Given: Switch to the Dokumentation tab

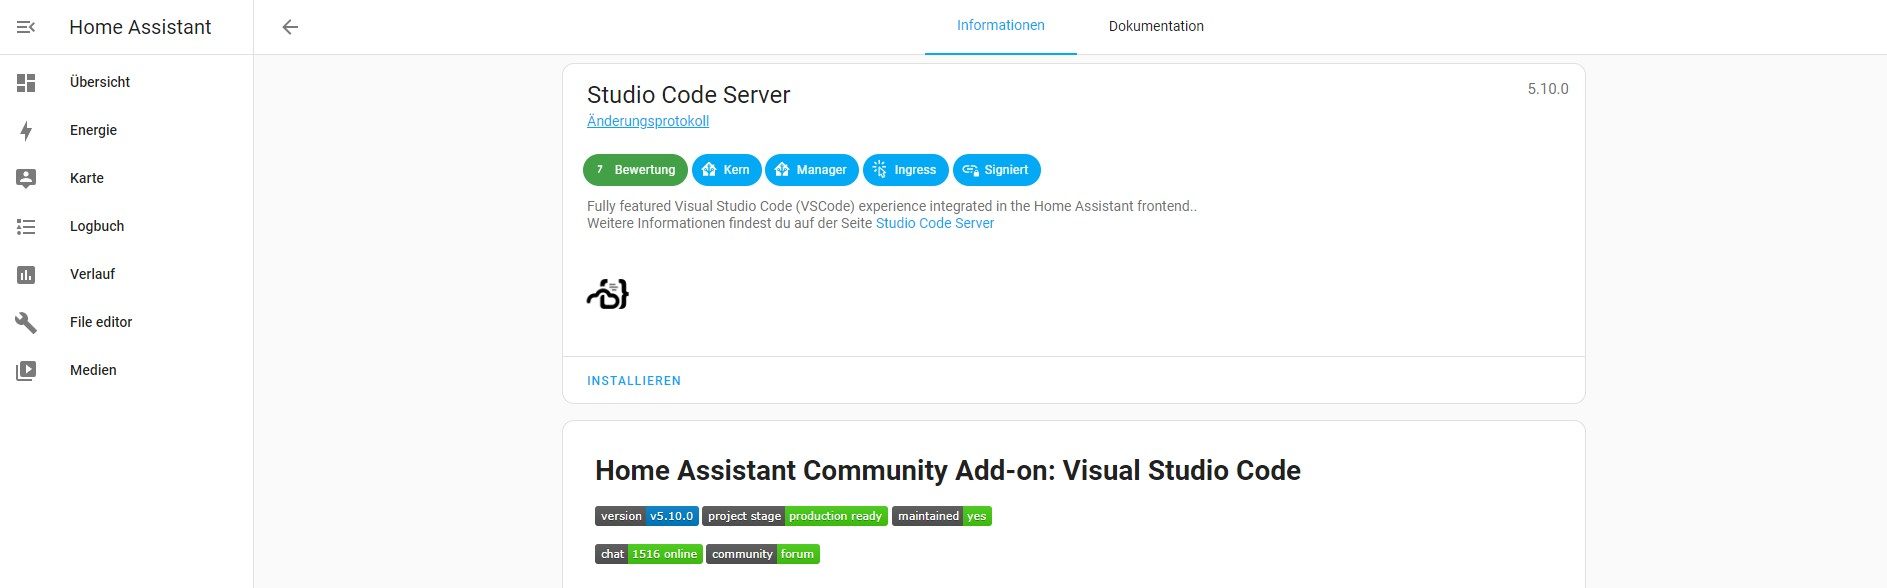Looking at the screenshot, I should pyautogui.click(x=1156, y=26).
